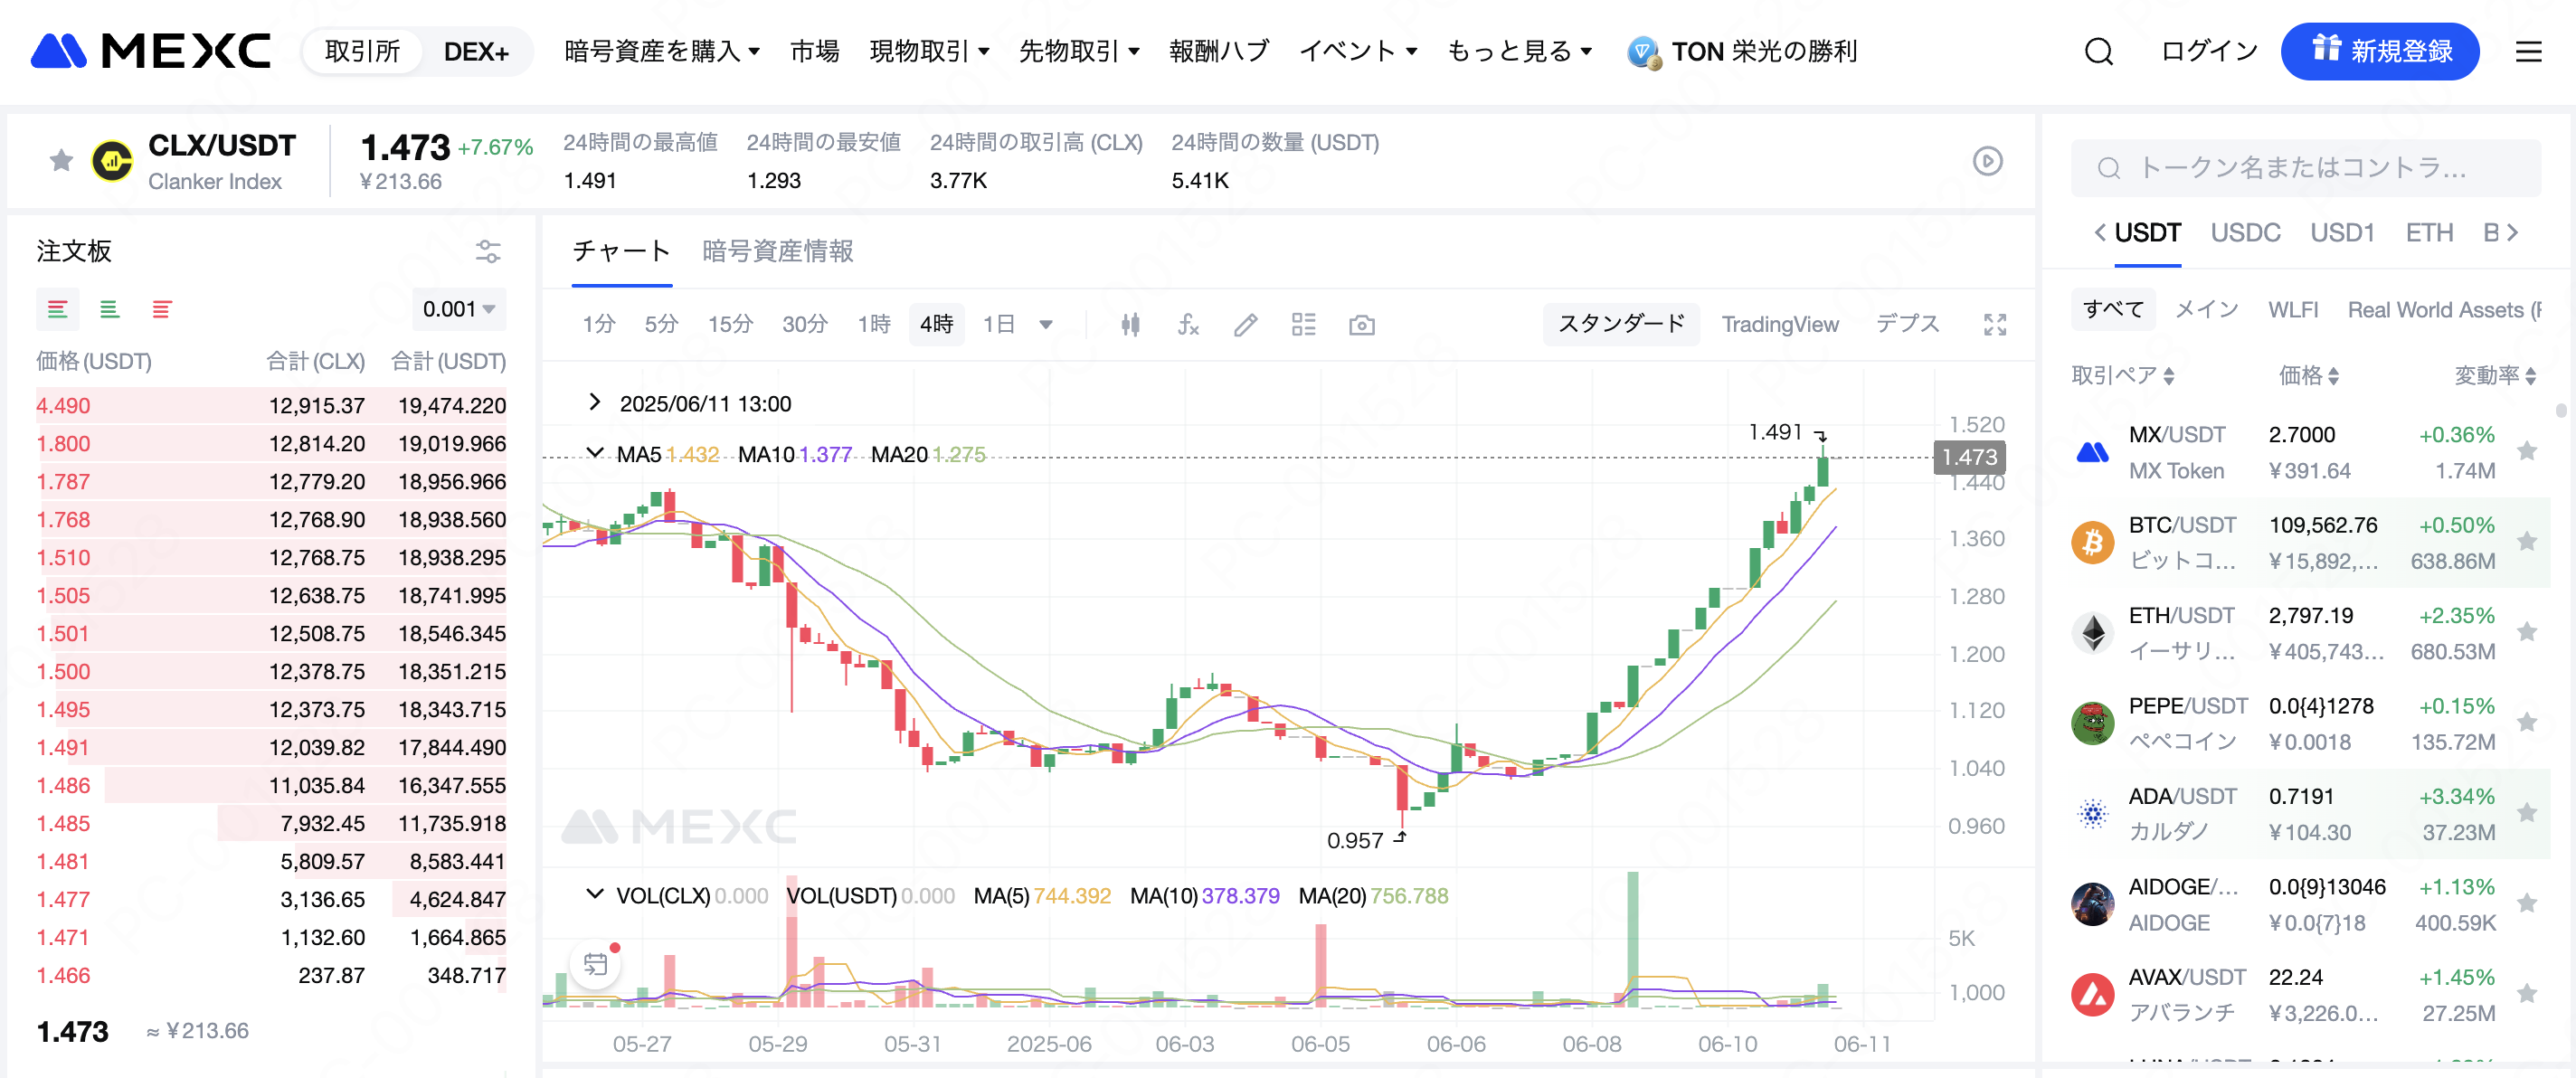Click the ログイン link

2208,51
